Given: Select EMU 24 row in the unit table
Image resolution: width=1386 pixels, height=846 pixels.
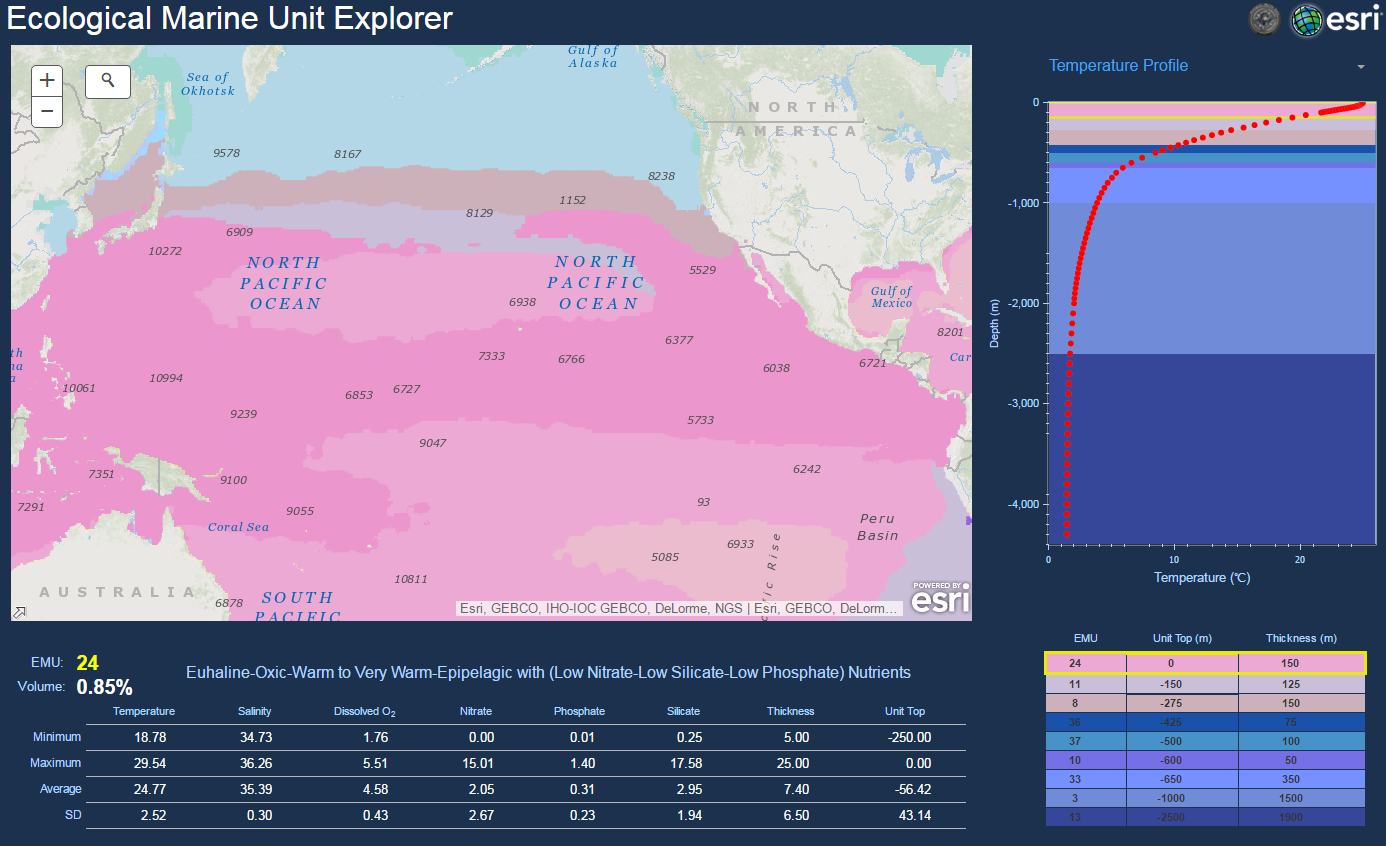Looking at the screenshot, I should coord(1205,662).
